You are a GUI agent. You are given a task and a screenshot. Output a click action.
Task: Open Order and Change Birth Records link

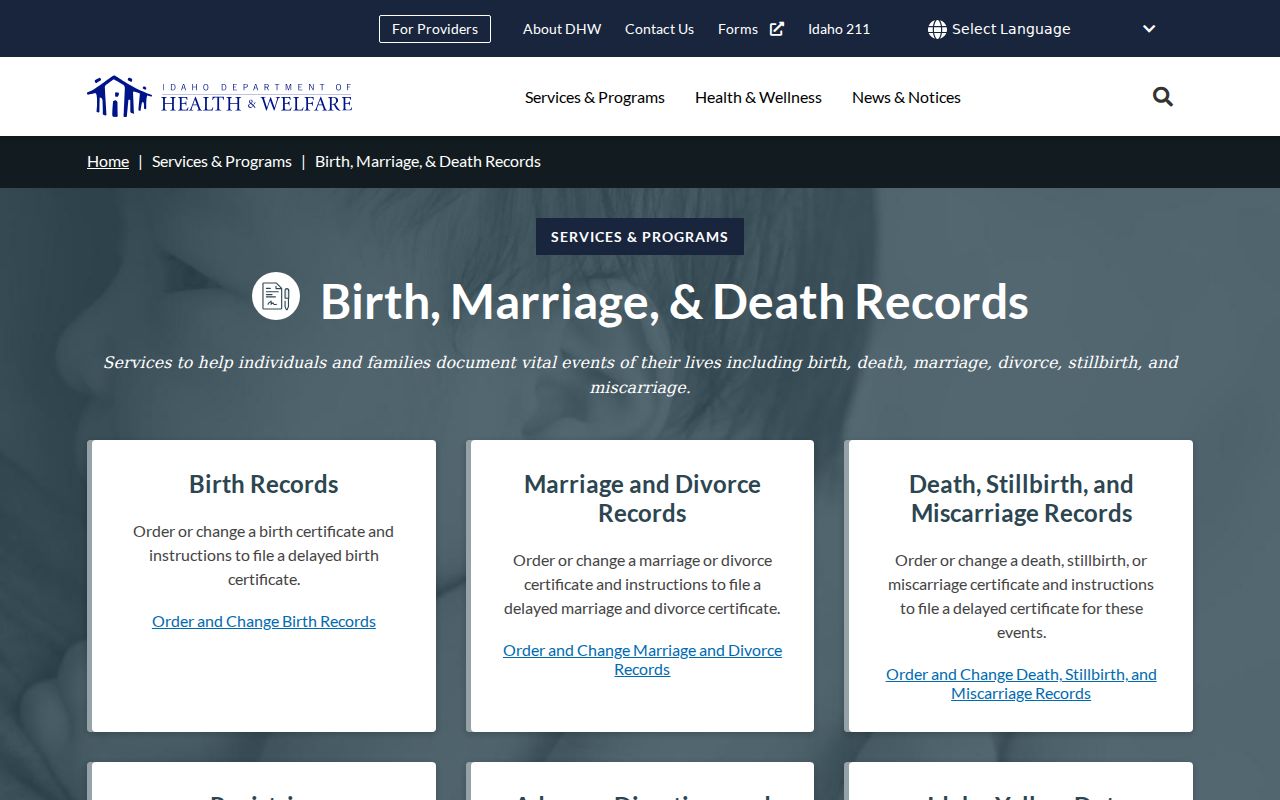click(264, 621)
